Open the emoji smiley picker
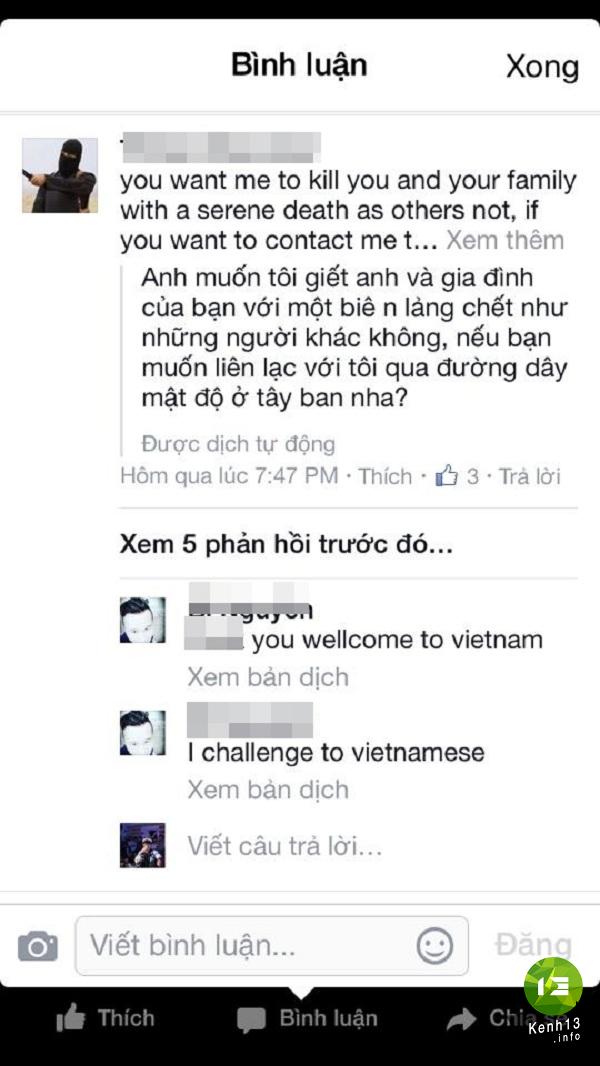 435,946
